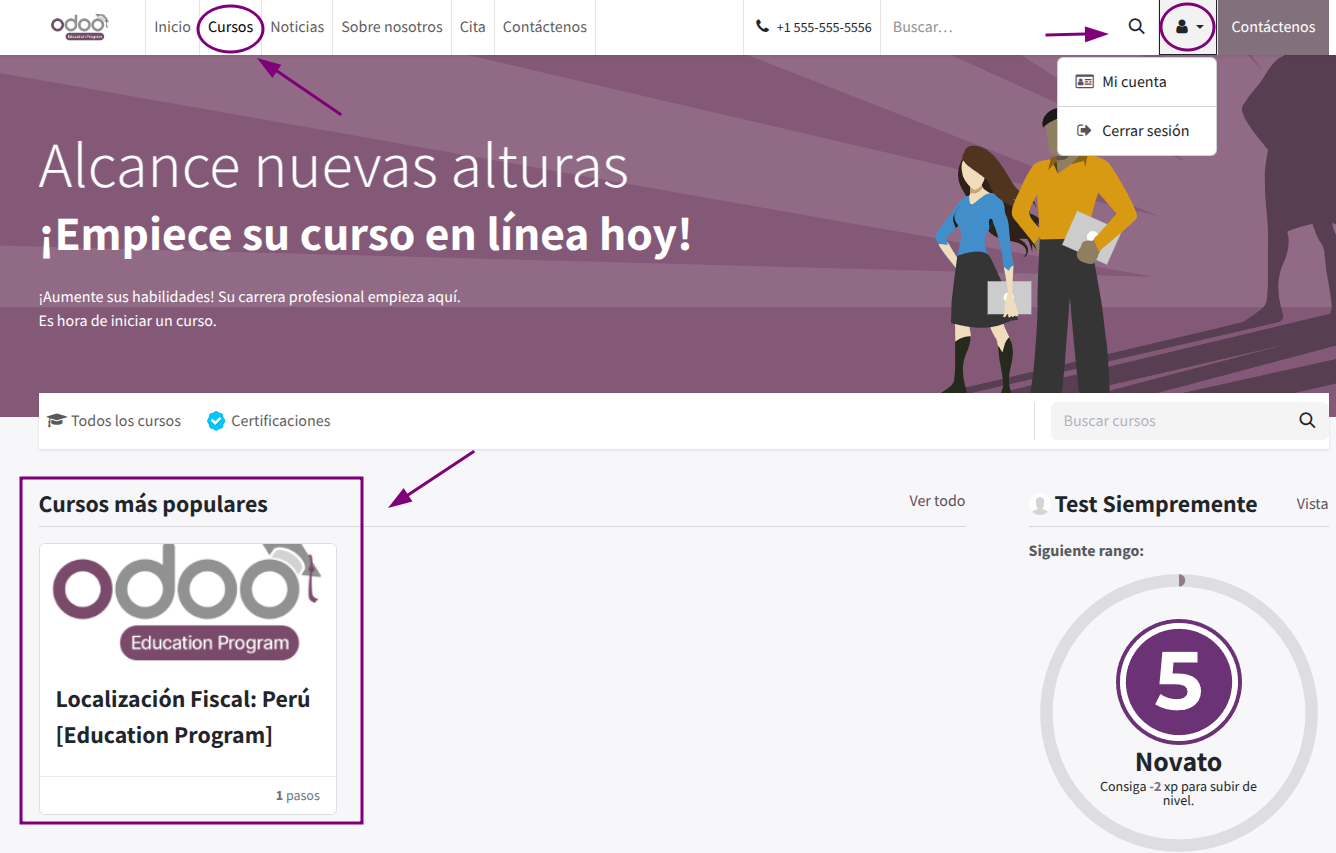Click the Vista link
The height and width of the screenshot is (853, 1336).
pyautogui.click(x=1312, y=504)
